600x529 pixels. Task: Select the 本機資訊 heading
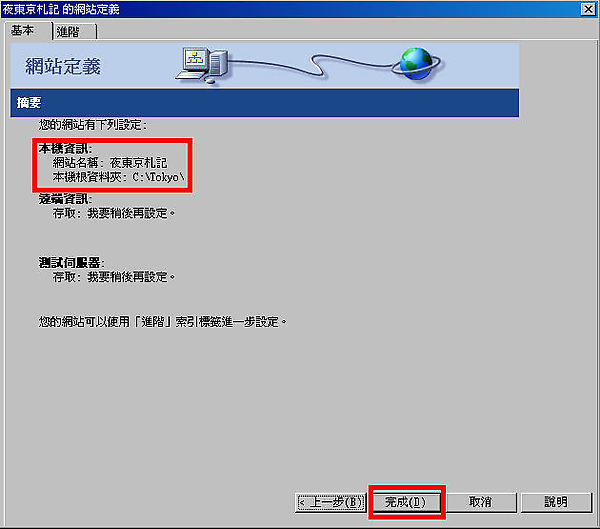[x=65, y=148]
